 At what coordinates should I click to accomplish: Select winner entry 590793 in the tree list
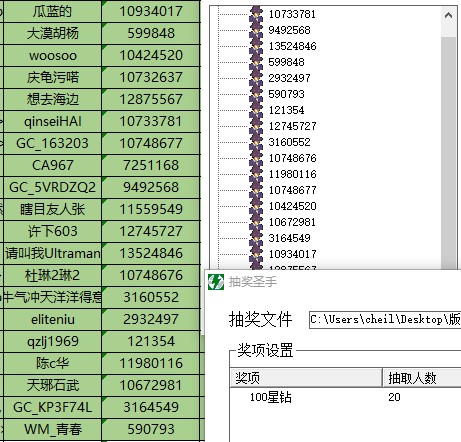286,94
